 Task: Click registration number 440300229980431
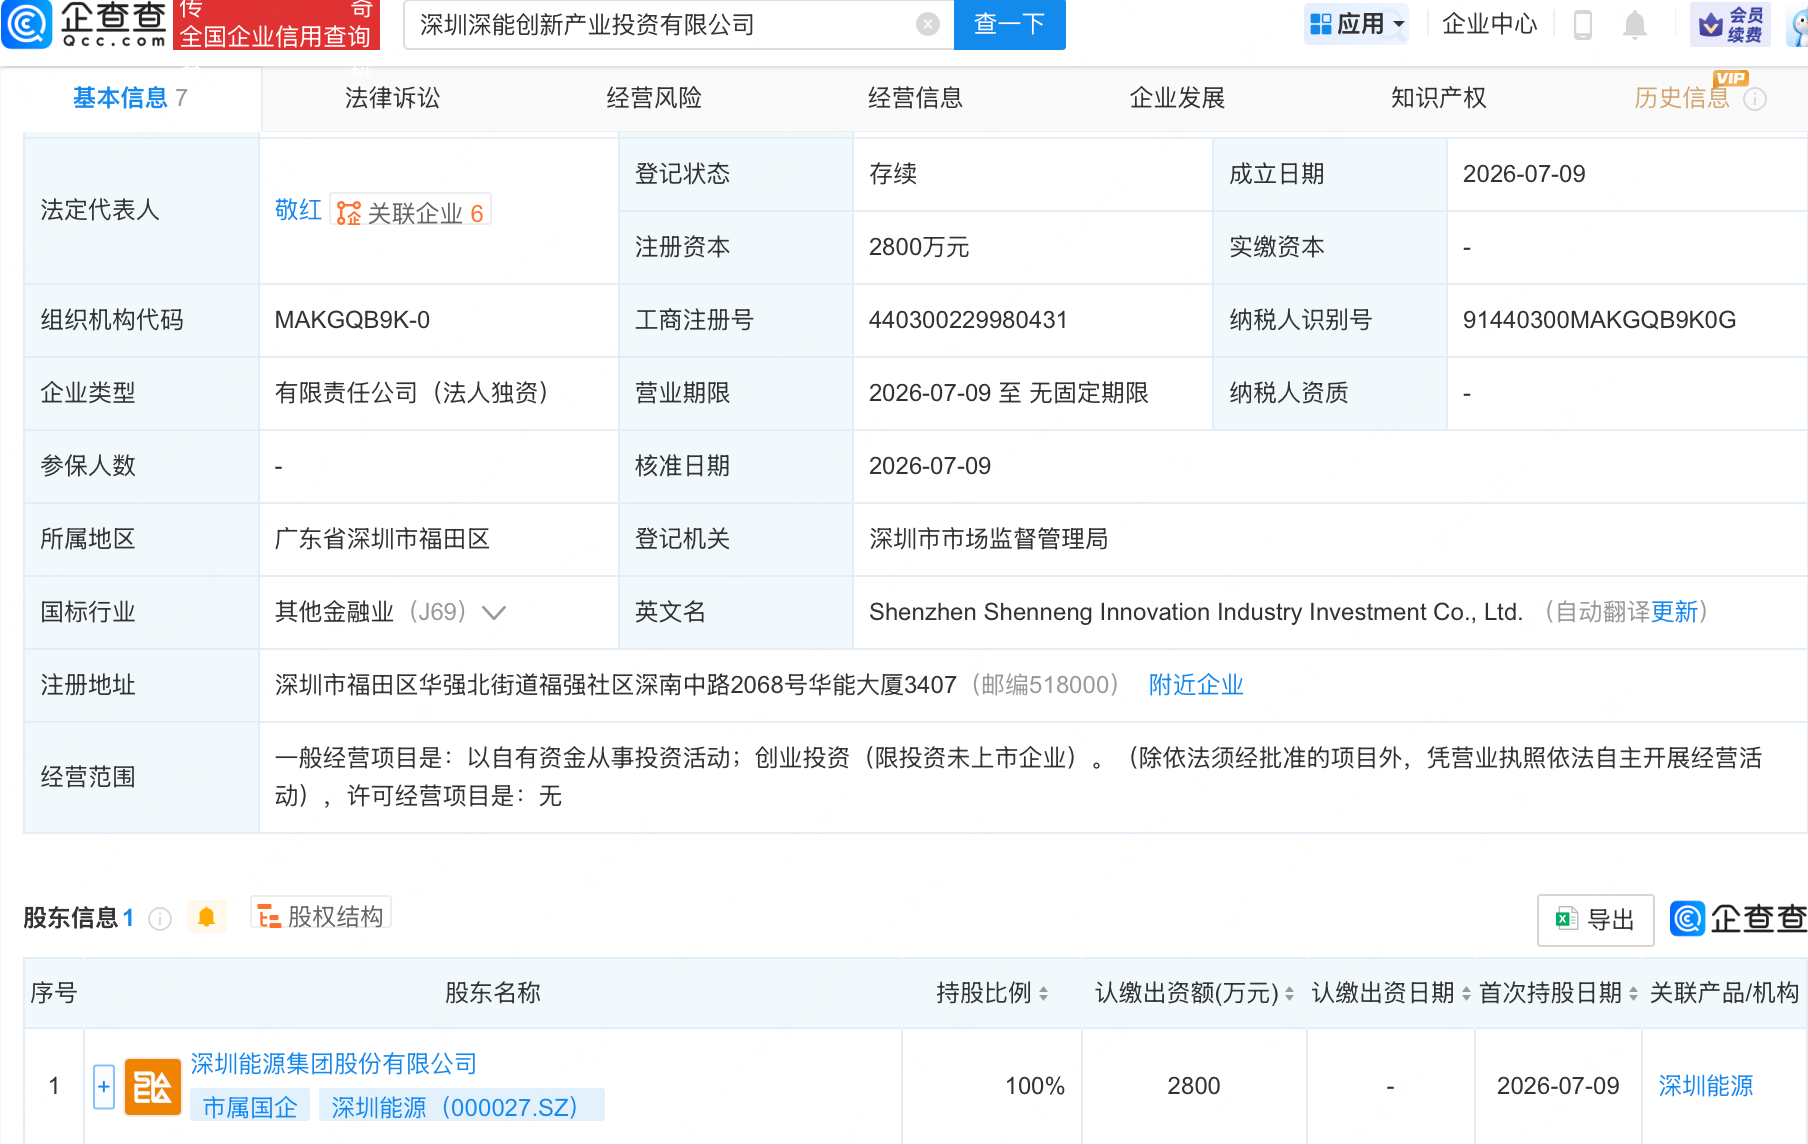point(968,320)
